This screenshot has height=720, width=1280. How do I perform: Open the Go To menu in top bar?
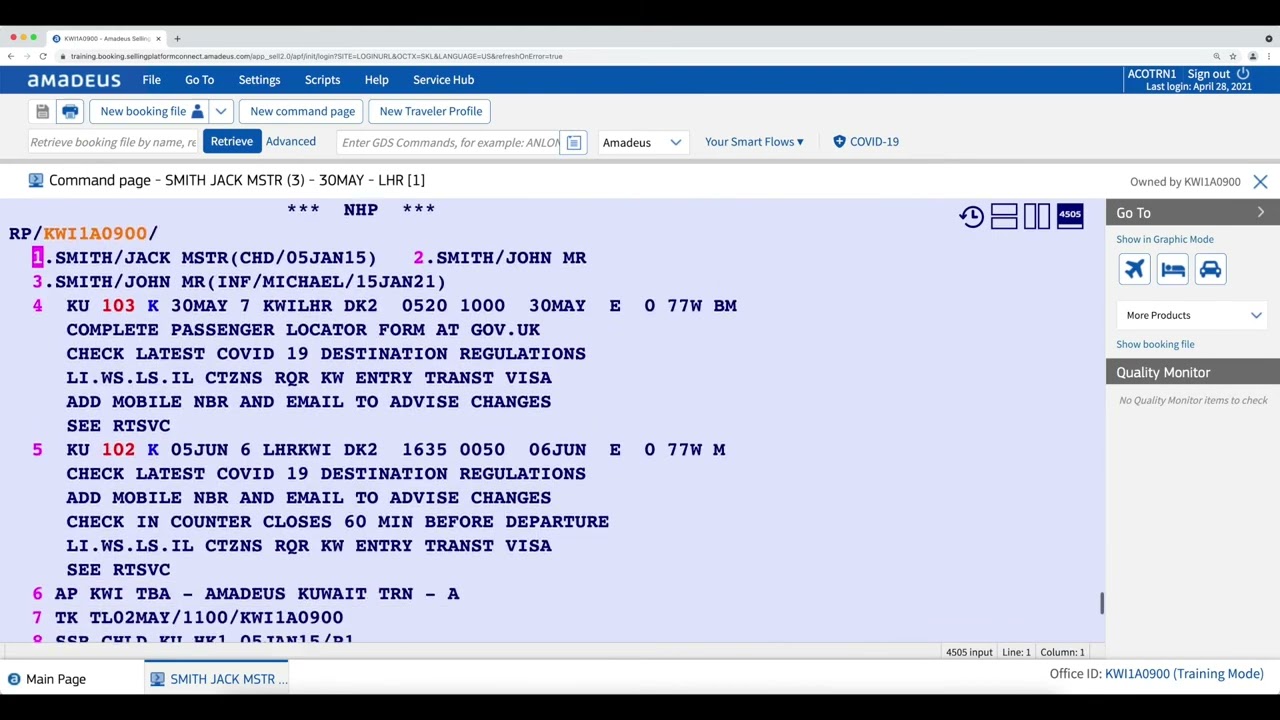(199, 80)
